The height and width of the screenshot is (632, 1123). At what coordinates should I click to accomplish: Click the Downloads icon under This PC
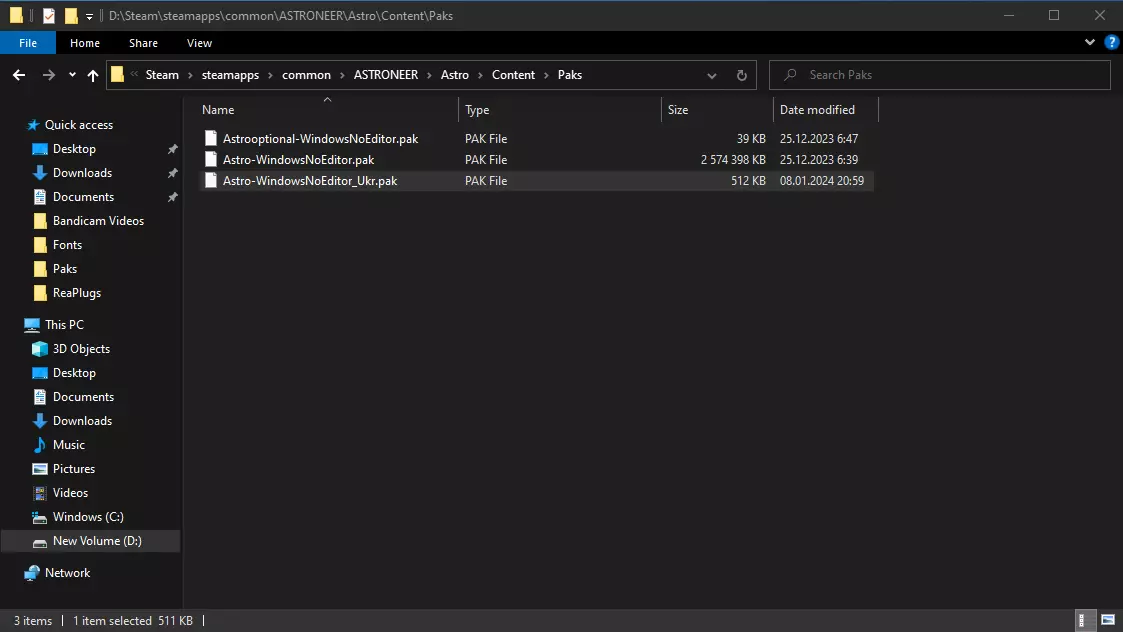40,421
